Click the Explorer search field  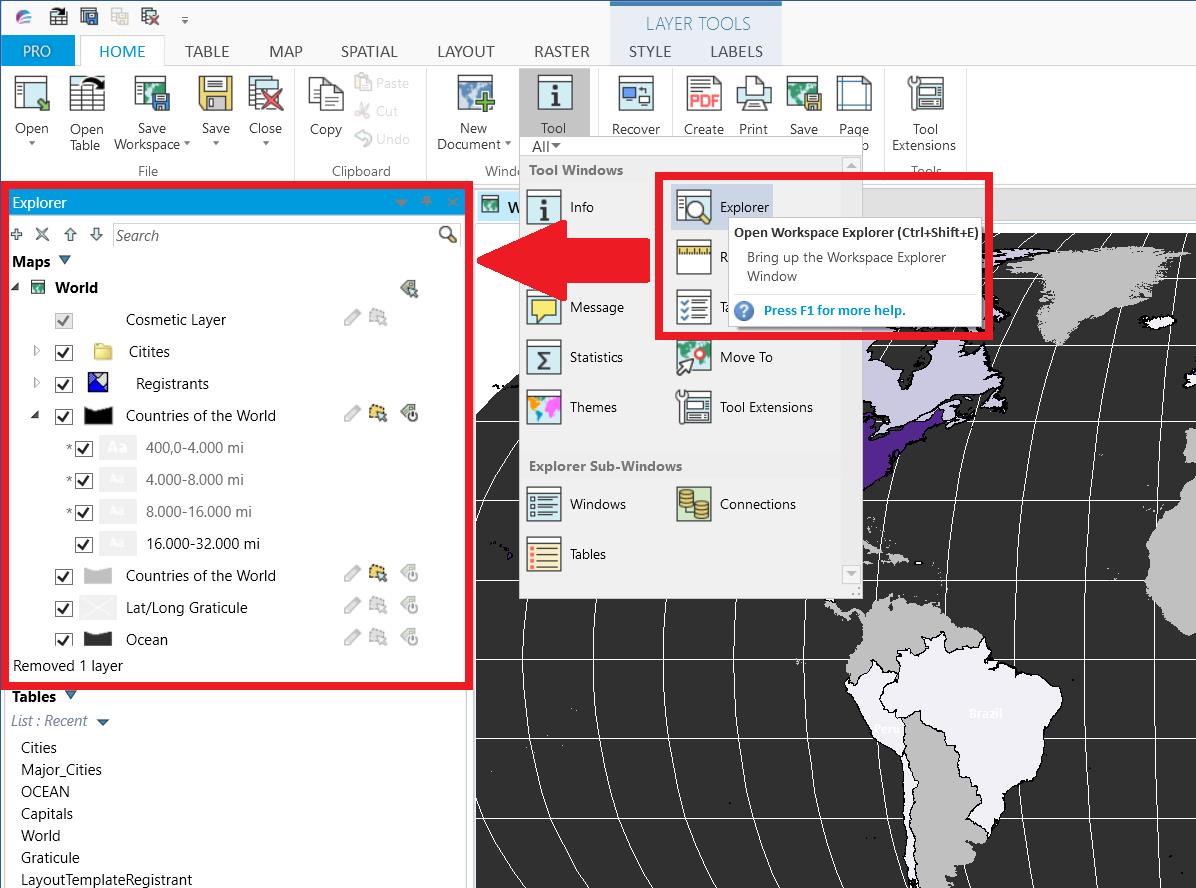(275, 235)
